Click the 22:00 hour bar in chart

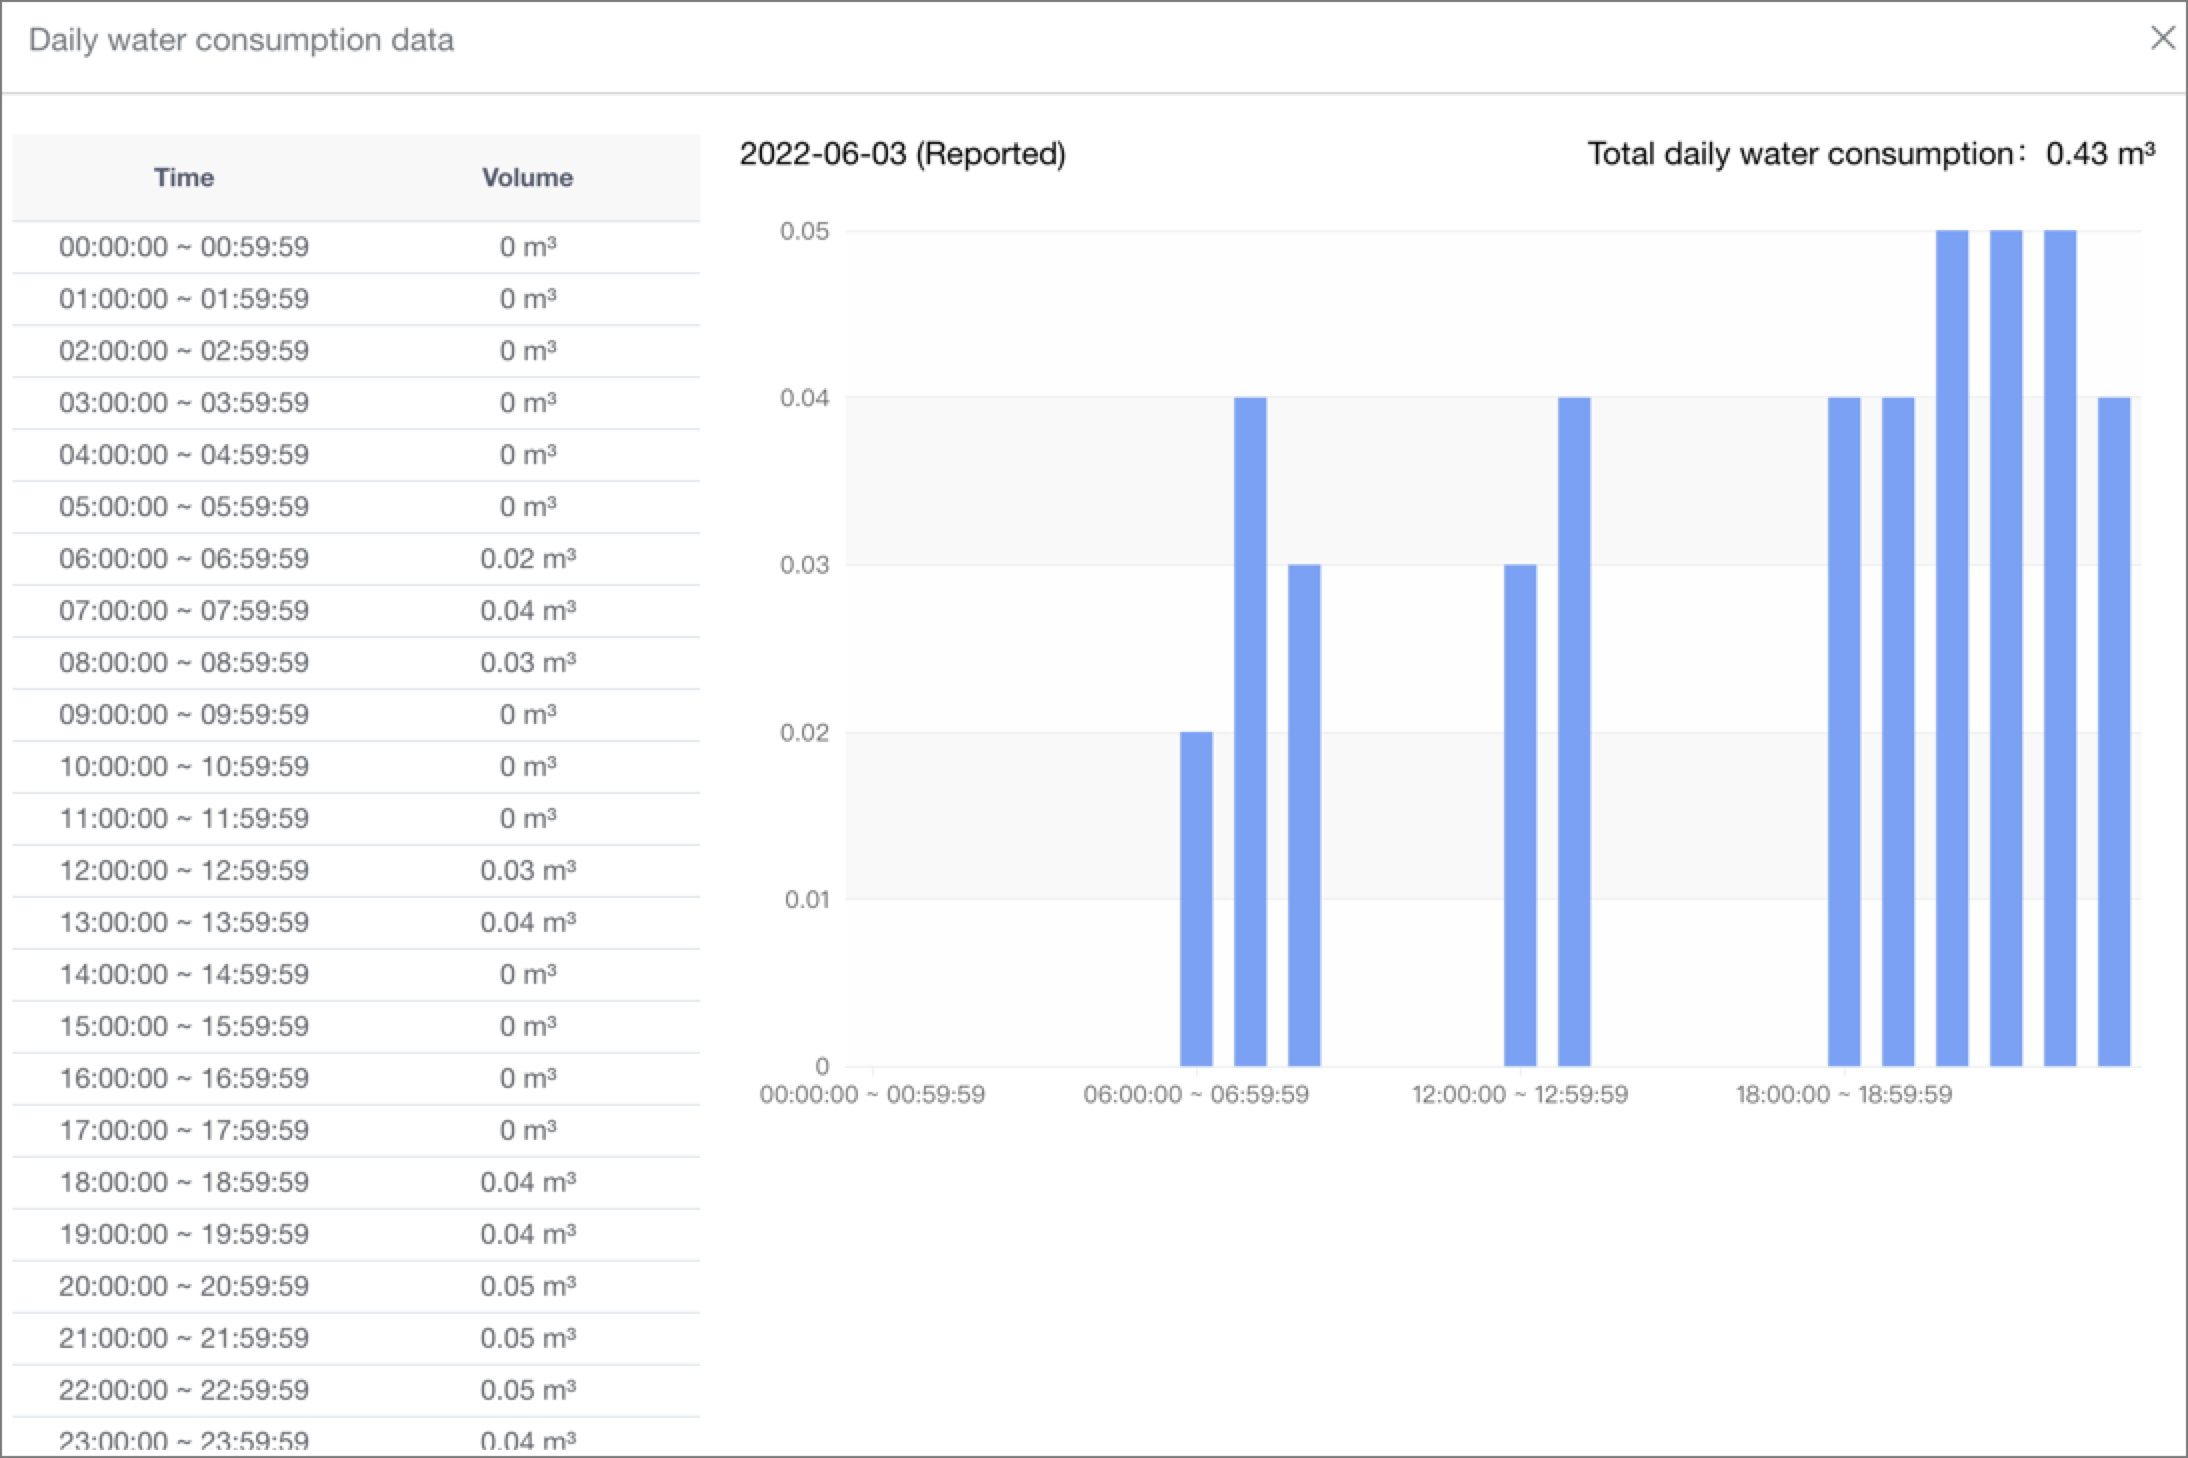point(2060,648)
